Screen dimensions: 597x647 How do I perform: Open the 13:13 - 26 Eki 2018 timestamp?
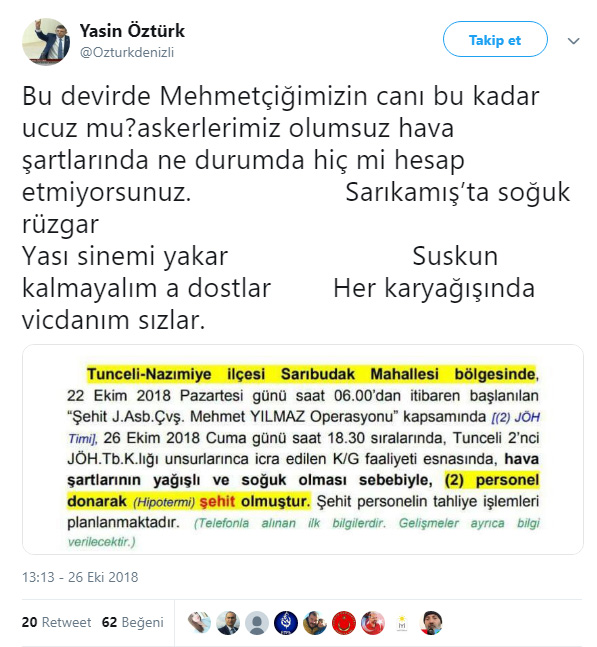[x=80, y=577]
